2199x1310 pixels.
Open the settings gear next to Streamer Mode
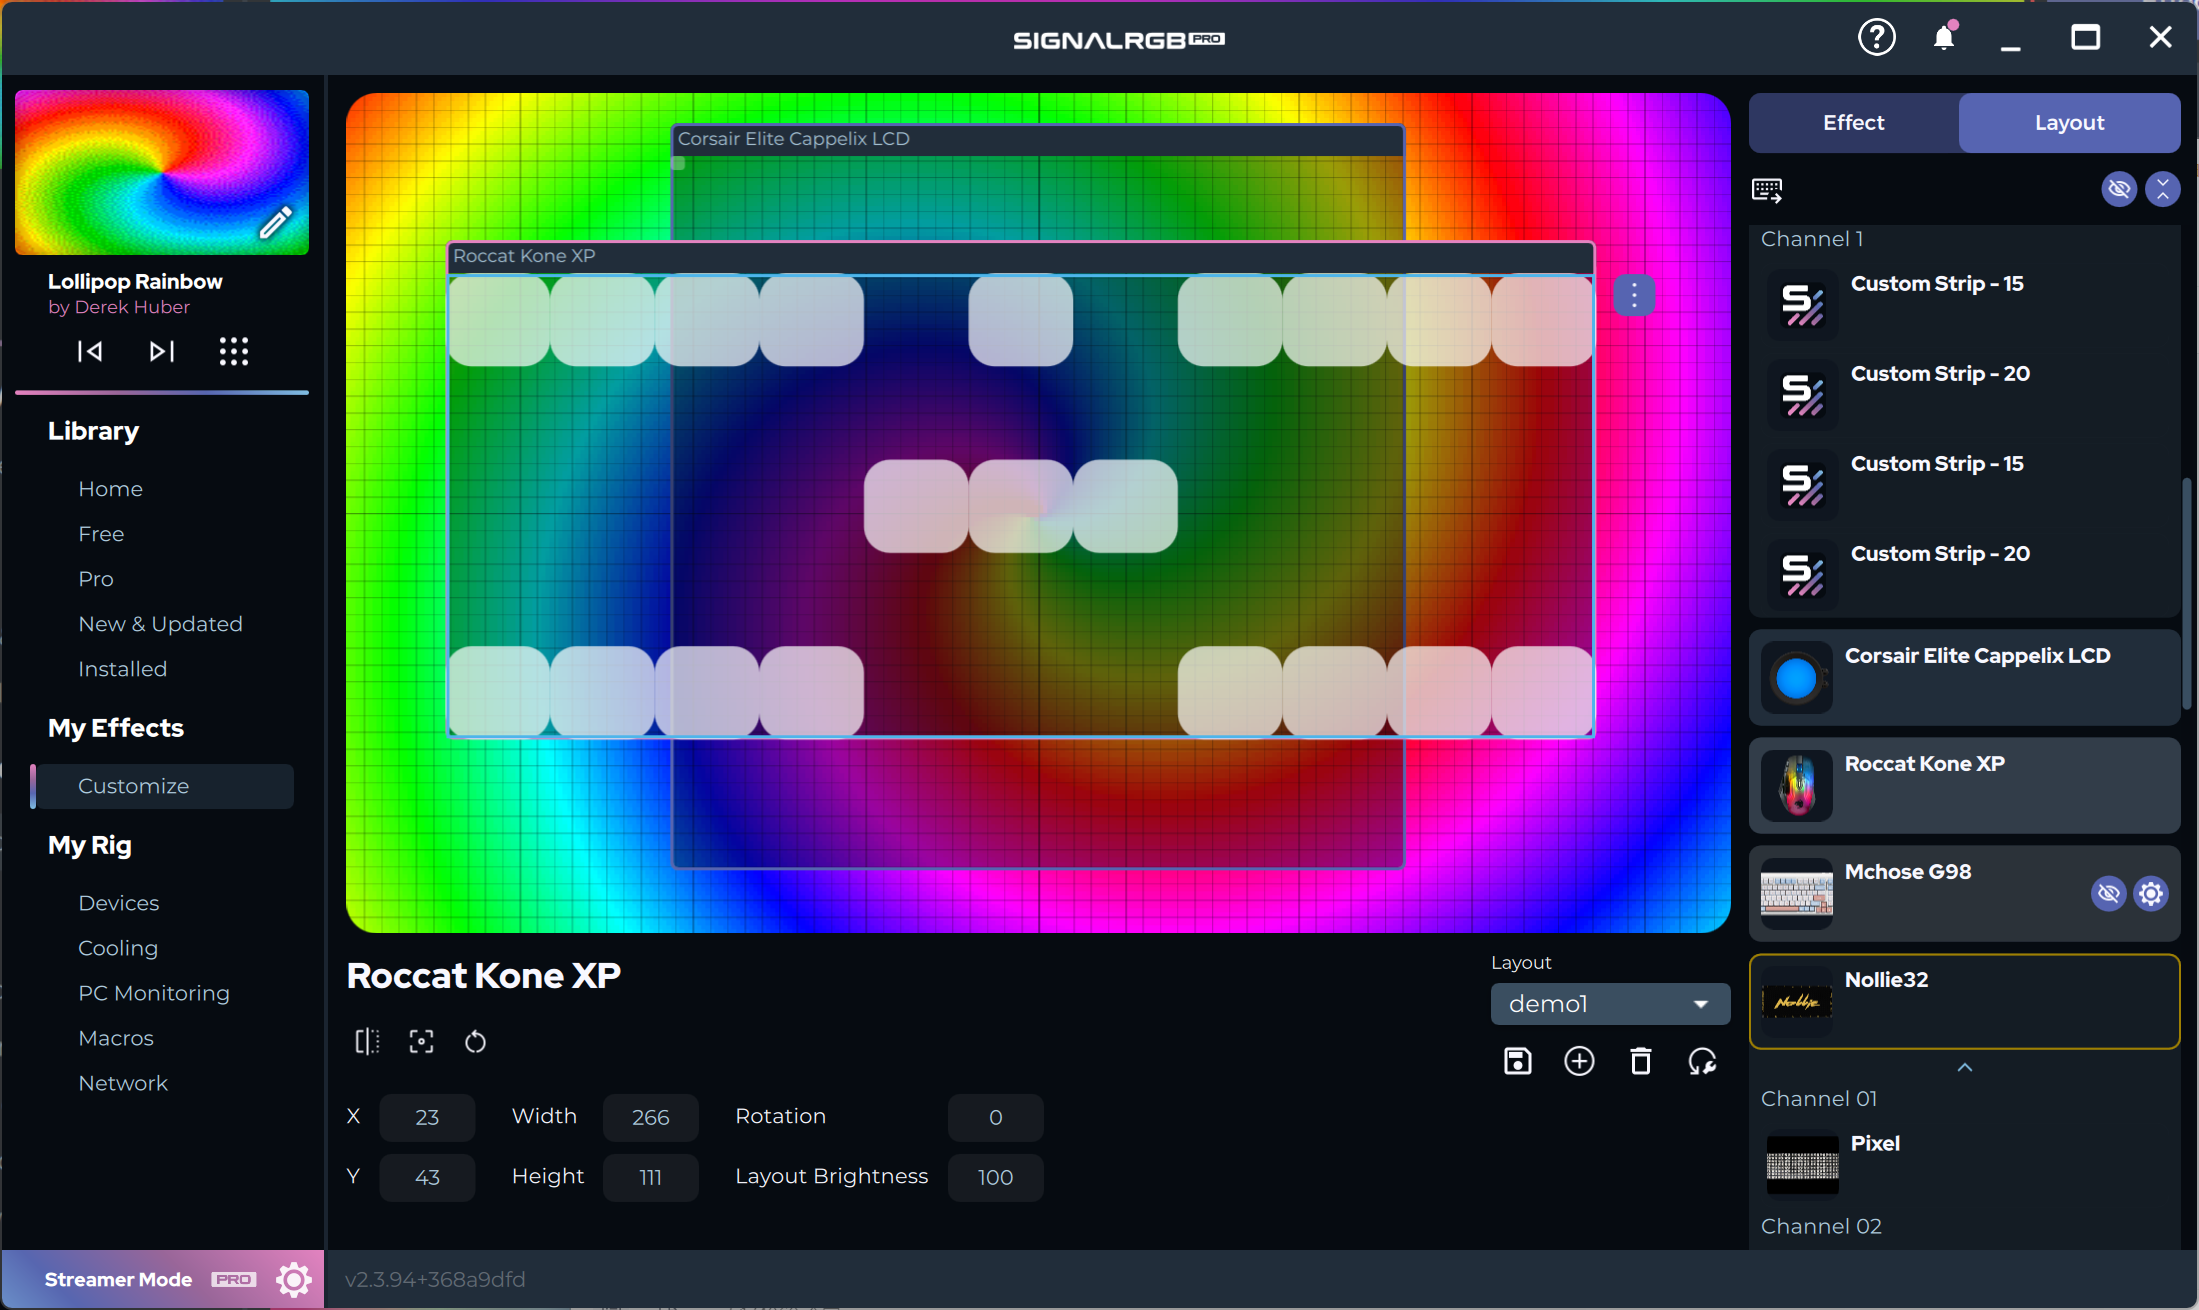click(x=294, y=1279)
